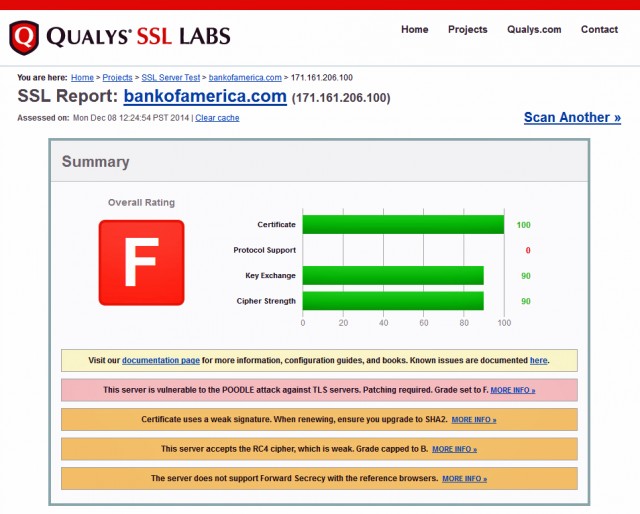Click the Certificate chart label
640x514 pixels.
coord(276,225)
